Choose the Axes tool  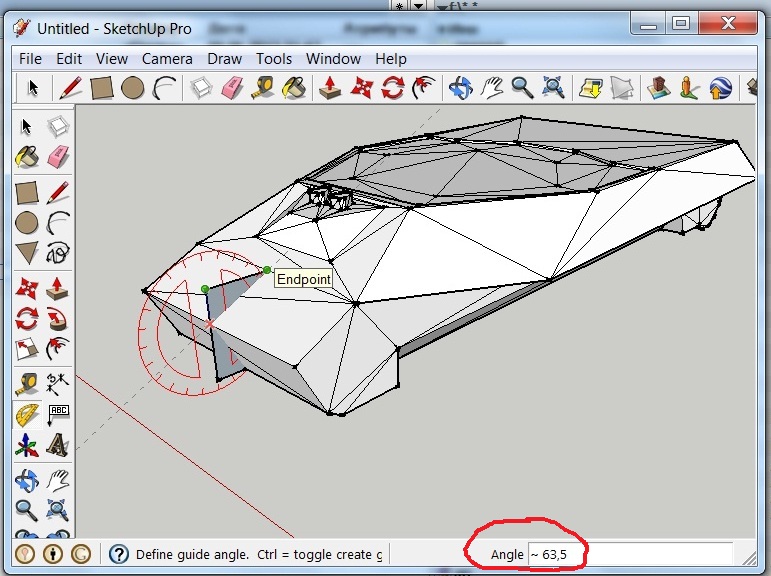[x=26, y=446]
